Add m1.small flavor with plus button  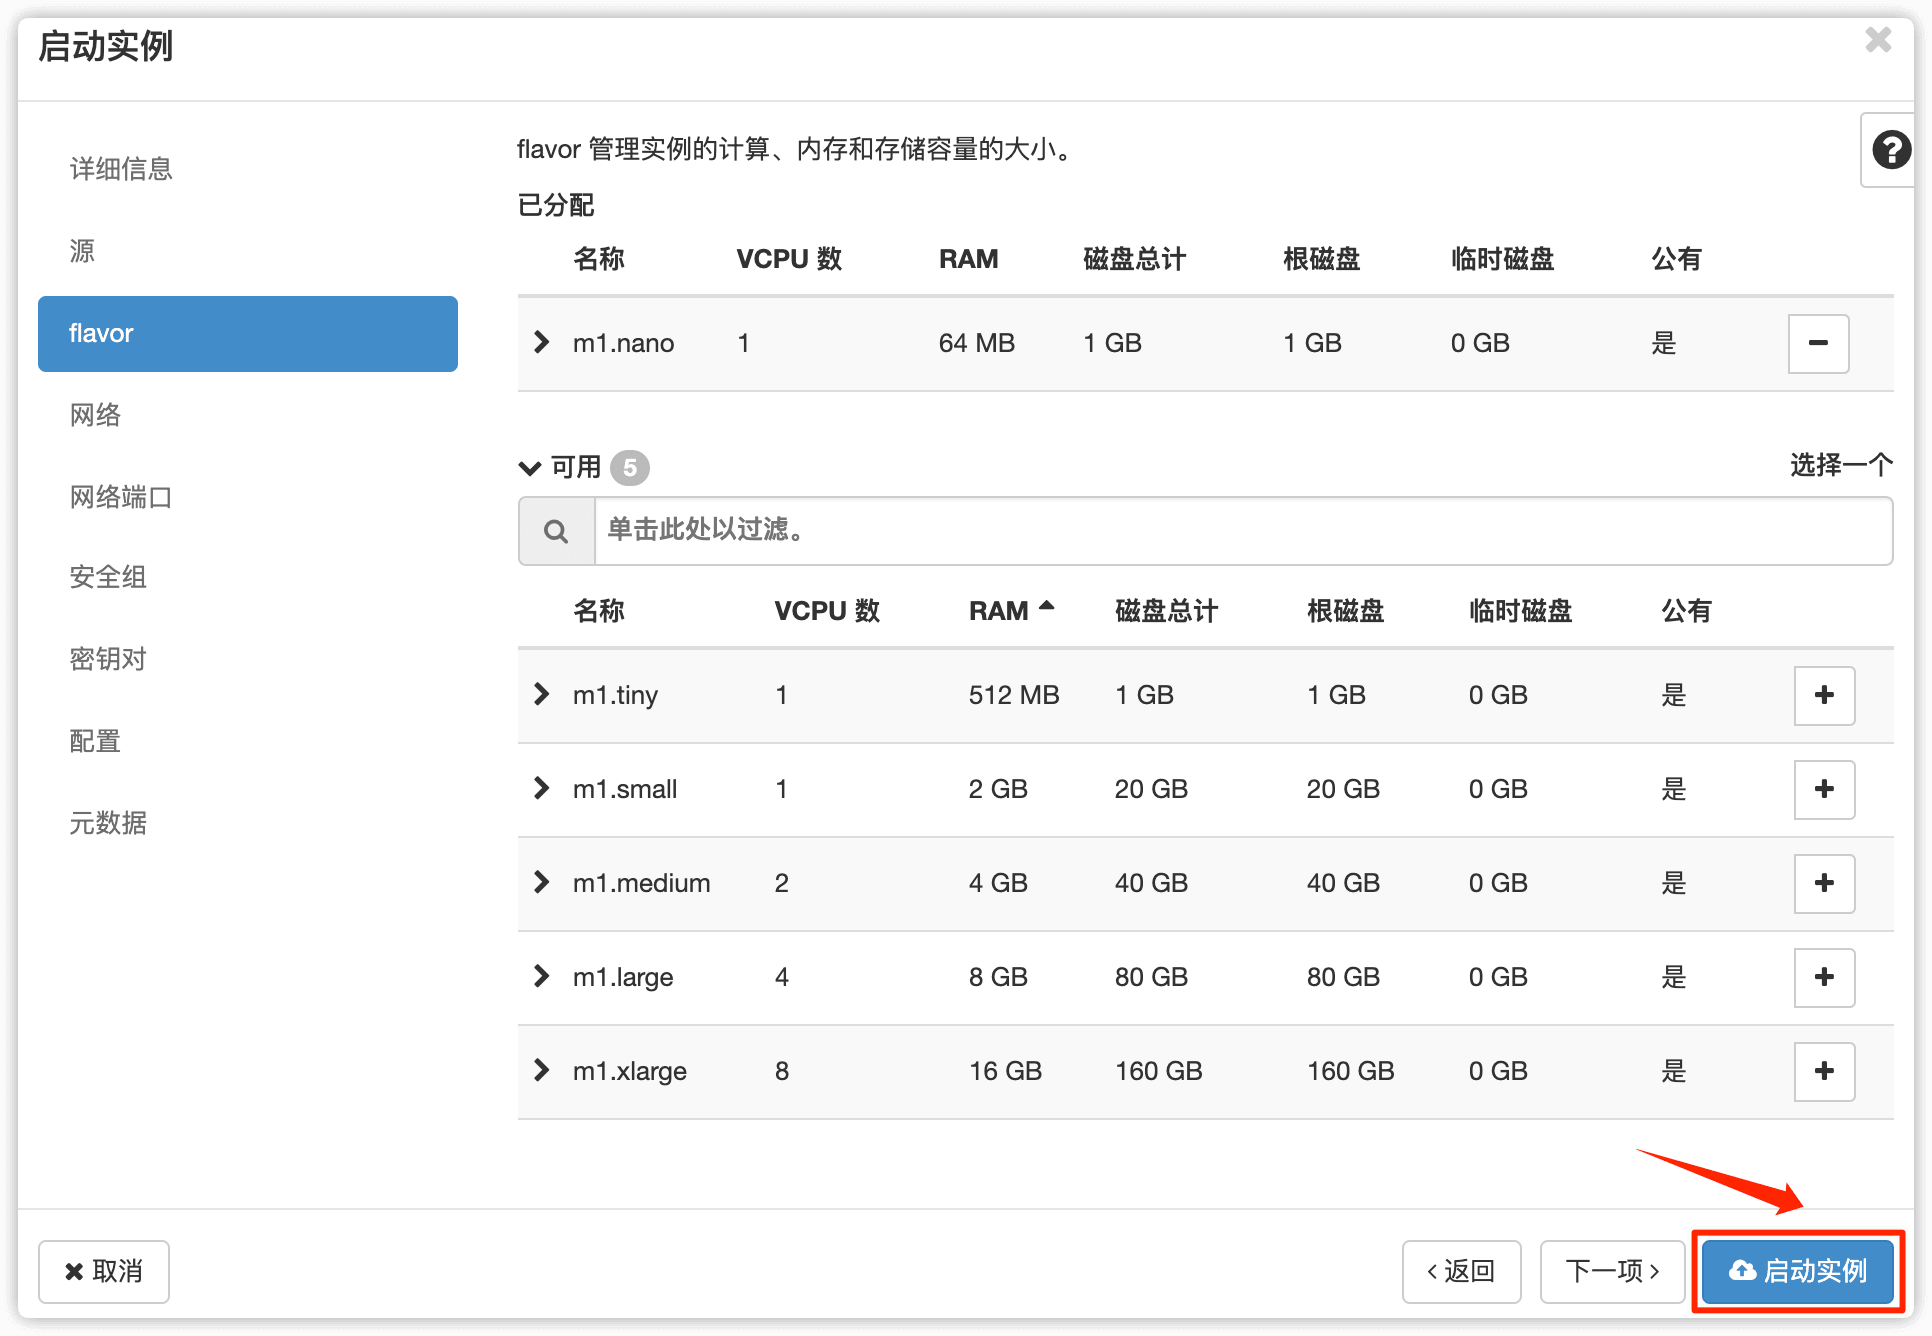[1823, 789]
